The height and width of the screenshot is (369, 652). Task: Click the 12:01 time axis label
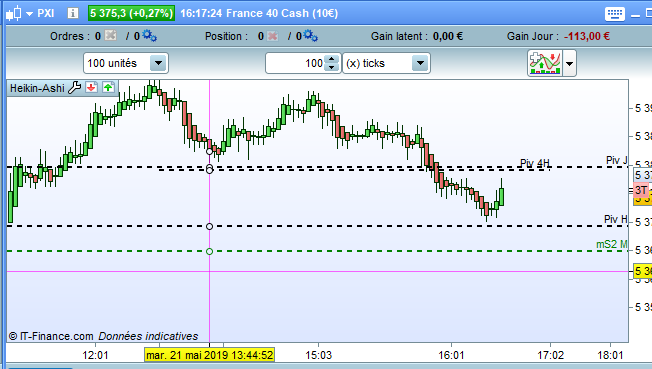pos(95,355)
